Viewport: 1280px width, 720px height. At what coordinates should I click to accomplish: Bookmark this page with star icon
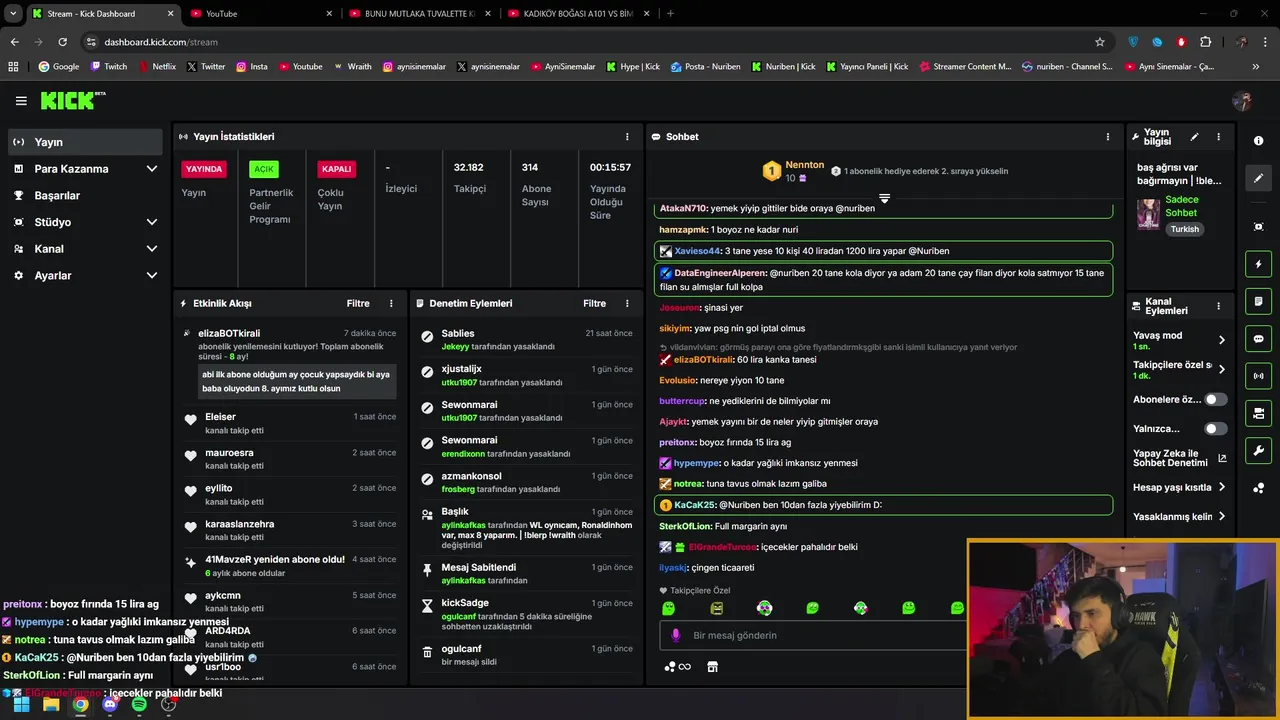point(1100,42)
